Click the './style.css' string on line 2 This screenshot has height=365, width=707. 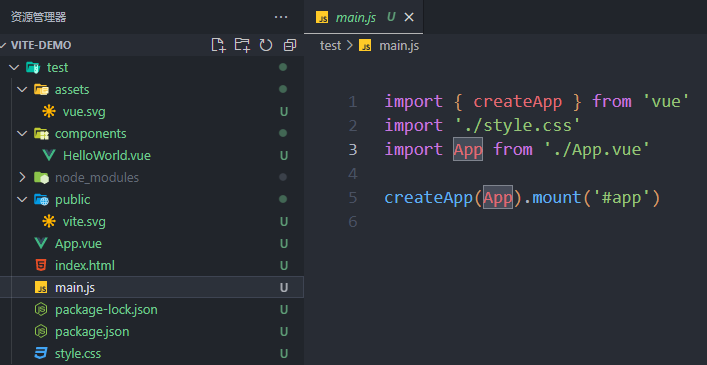pos(517,125)
